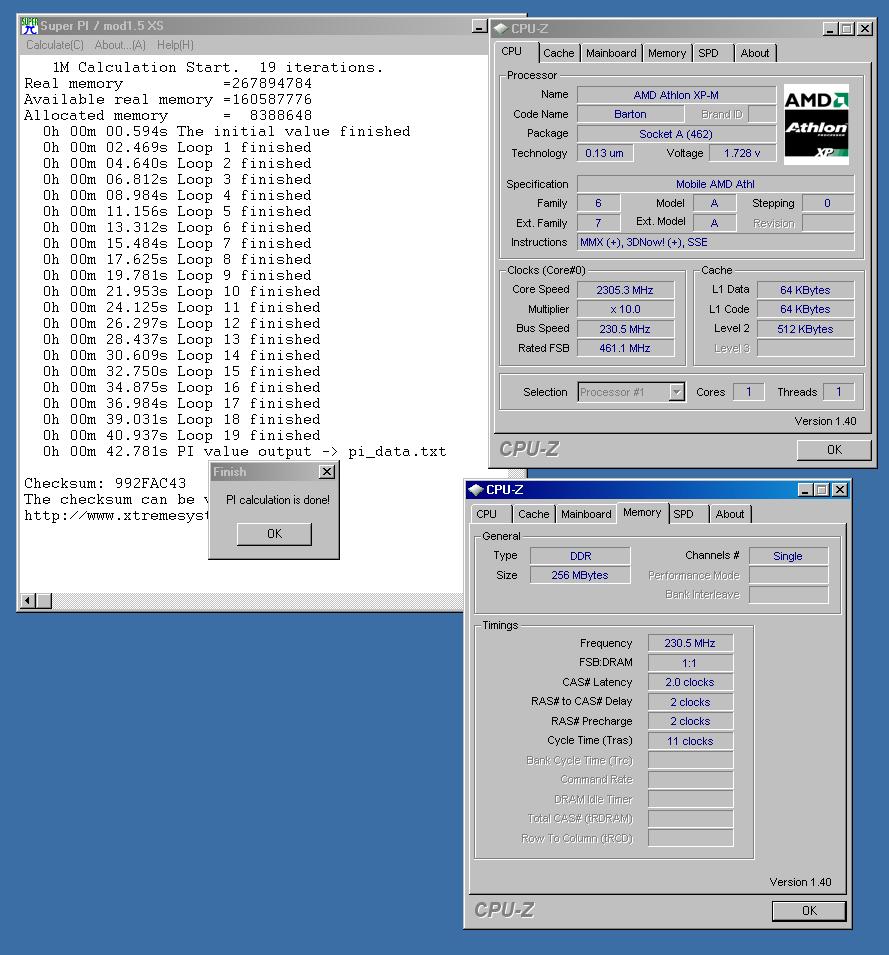
Task: Switch to the Mainboard tab in the lower CPU-Z window
Action: [586, 514]
